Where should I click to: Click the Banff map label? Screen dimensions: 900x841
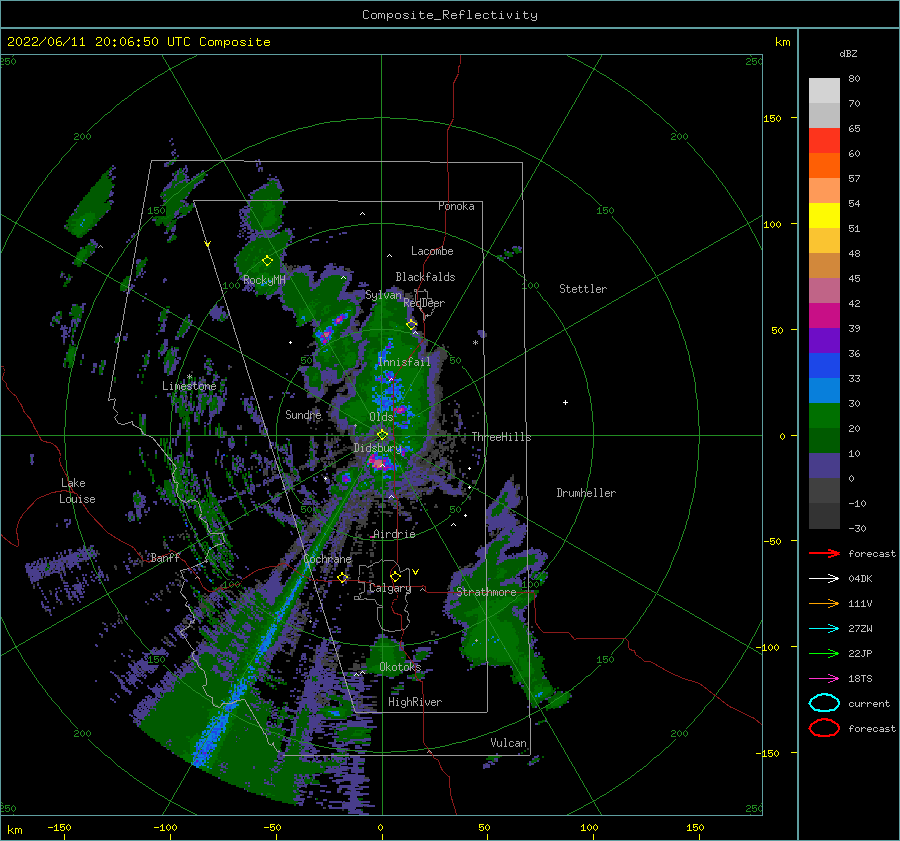[x=165, y=557]
